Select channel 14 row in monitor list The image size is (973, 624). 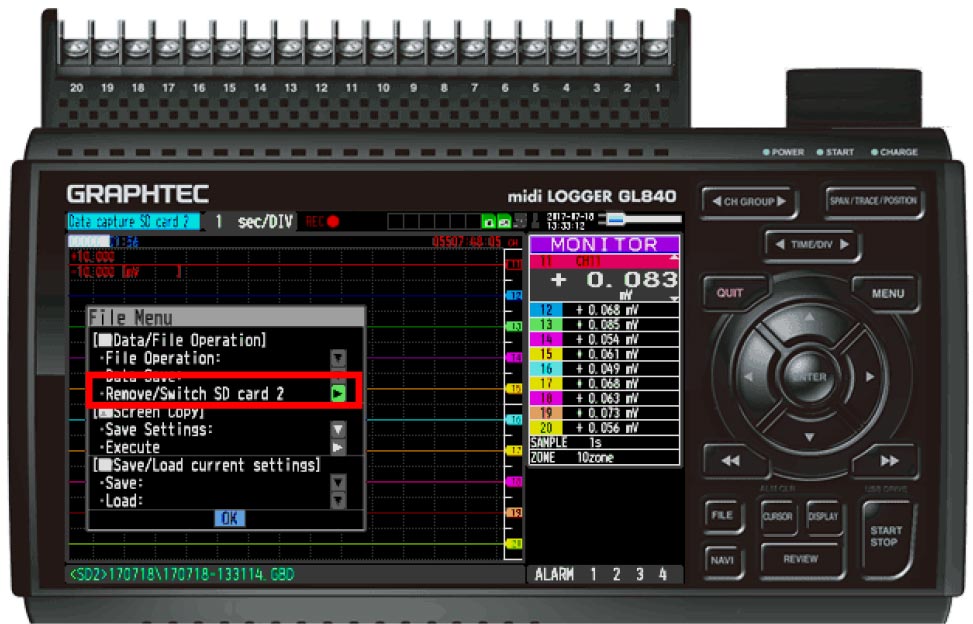604,339
